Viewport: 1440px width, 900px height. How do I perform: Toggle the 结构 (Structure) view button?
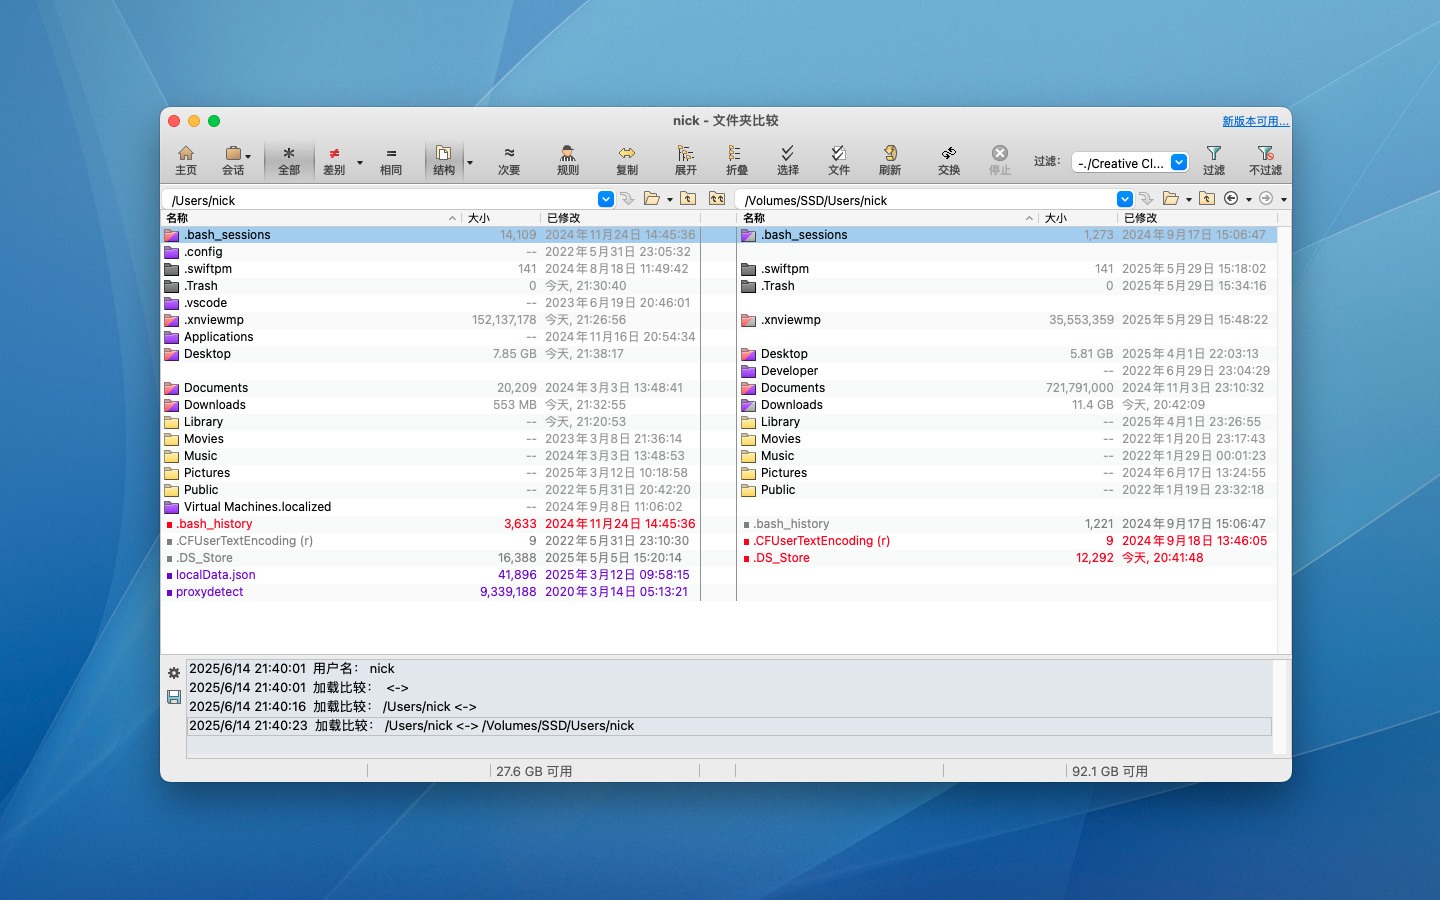tap(444, 160)
